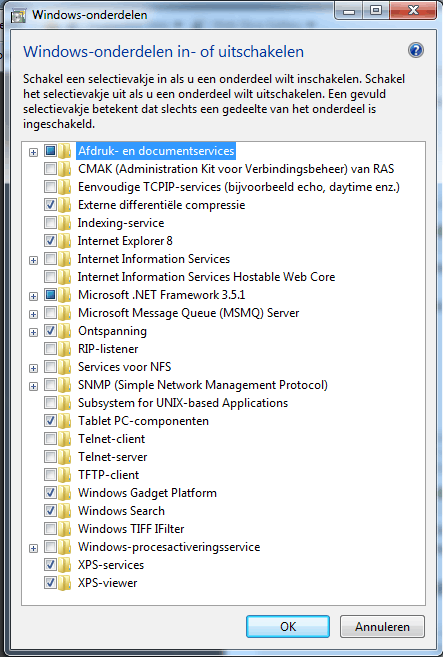
Task: Uncheck the Internet Explorer 8 checkbox
Action: 50,241
